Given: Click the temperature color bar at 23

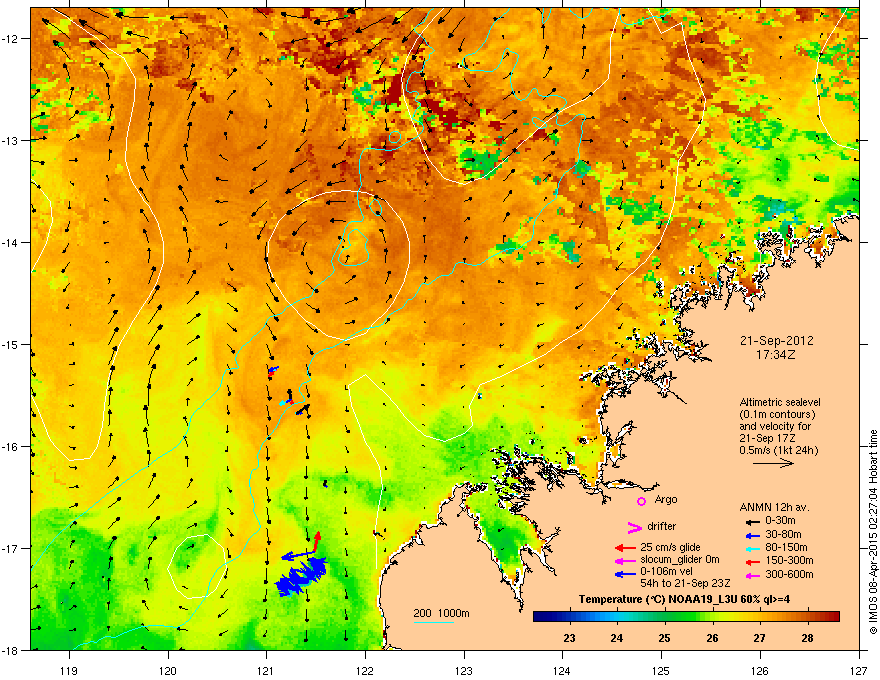Looking at the screenshot, I should coord(569,617).
